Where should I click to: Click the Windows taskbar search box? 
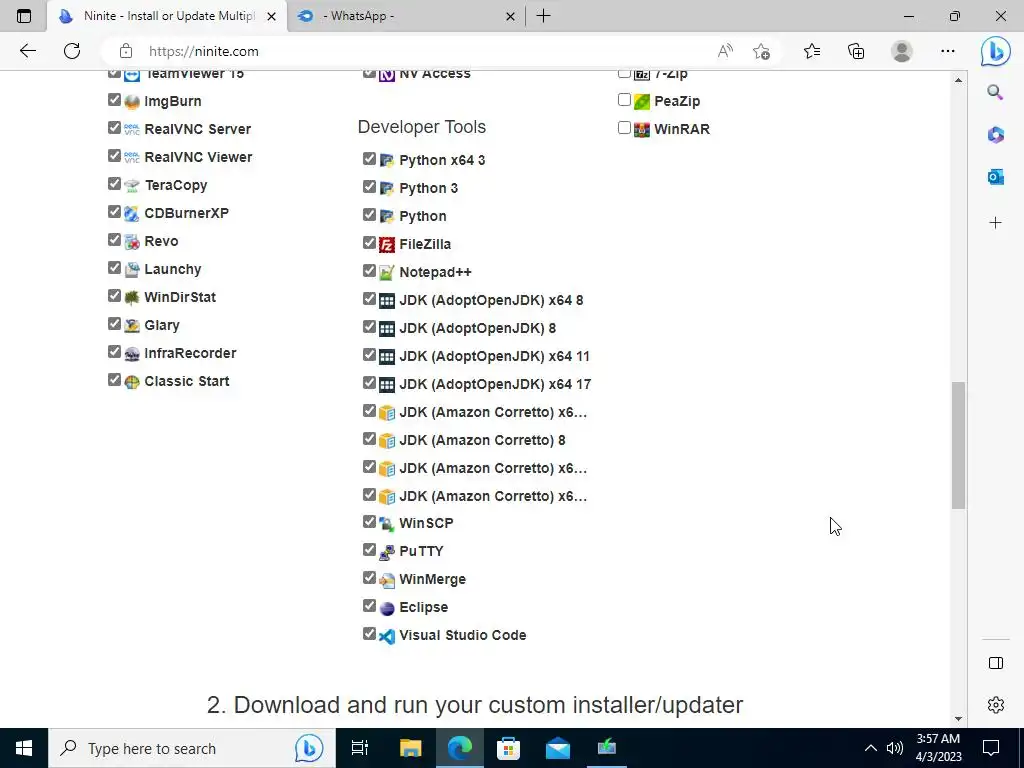coord(191,748)
